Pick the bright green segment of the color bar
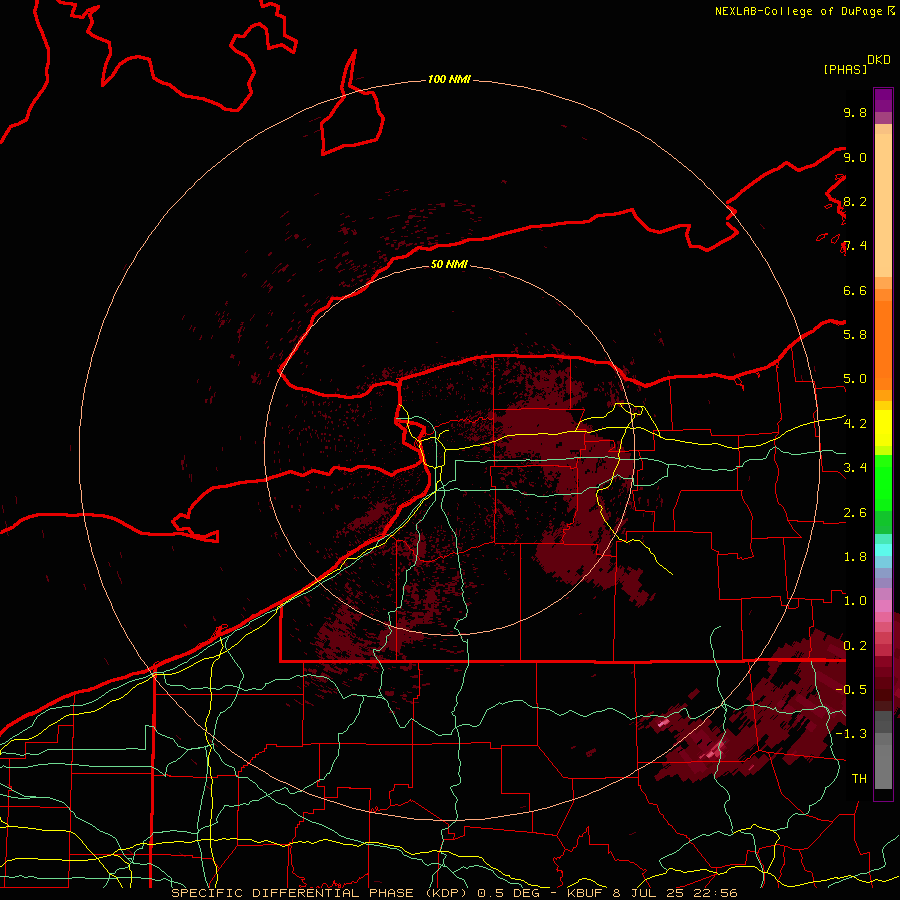Image resolution: width=900 pixels, height=900 pixels. (x=883, y=483)
